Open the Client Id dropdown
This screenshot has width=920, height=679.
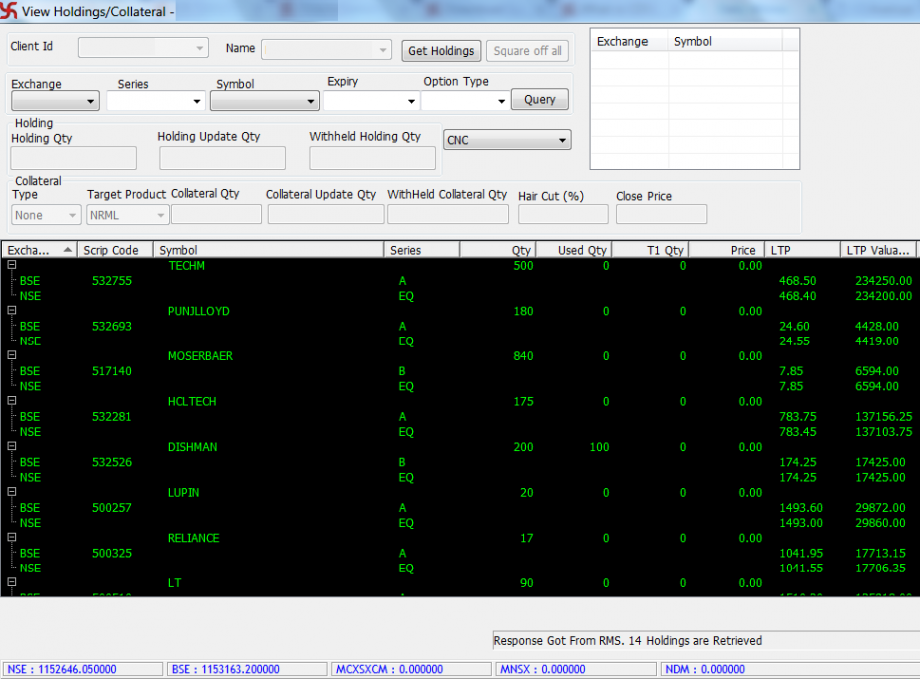[143, 48]
